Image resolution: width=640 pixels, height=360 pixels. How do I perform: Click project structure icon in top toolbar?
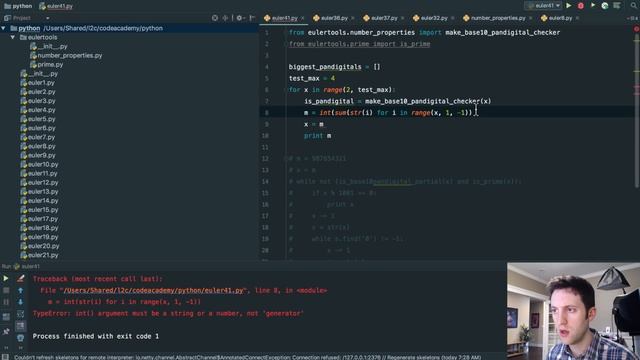[617, 6]
